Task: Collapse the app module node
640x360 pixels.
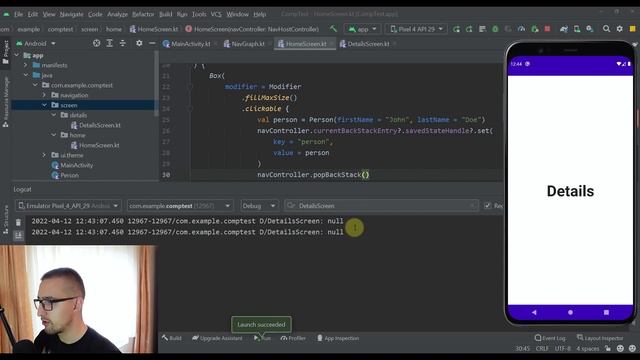Action: pyautogui.click(x=17, y=55)
